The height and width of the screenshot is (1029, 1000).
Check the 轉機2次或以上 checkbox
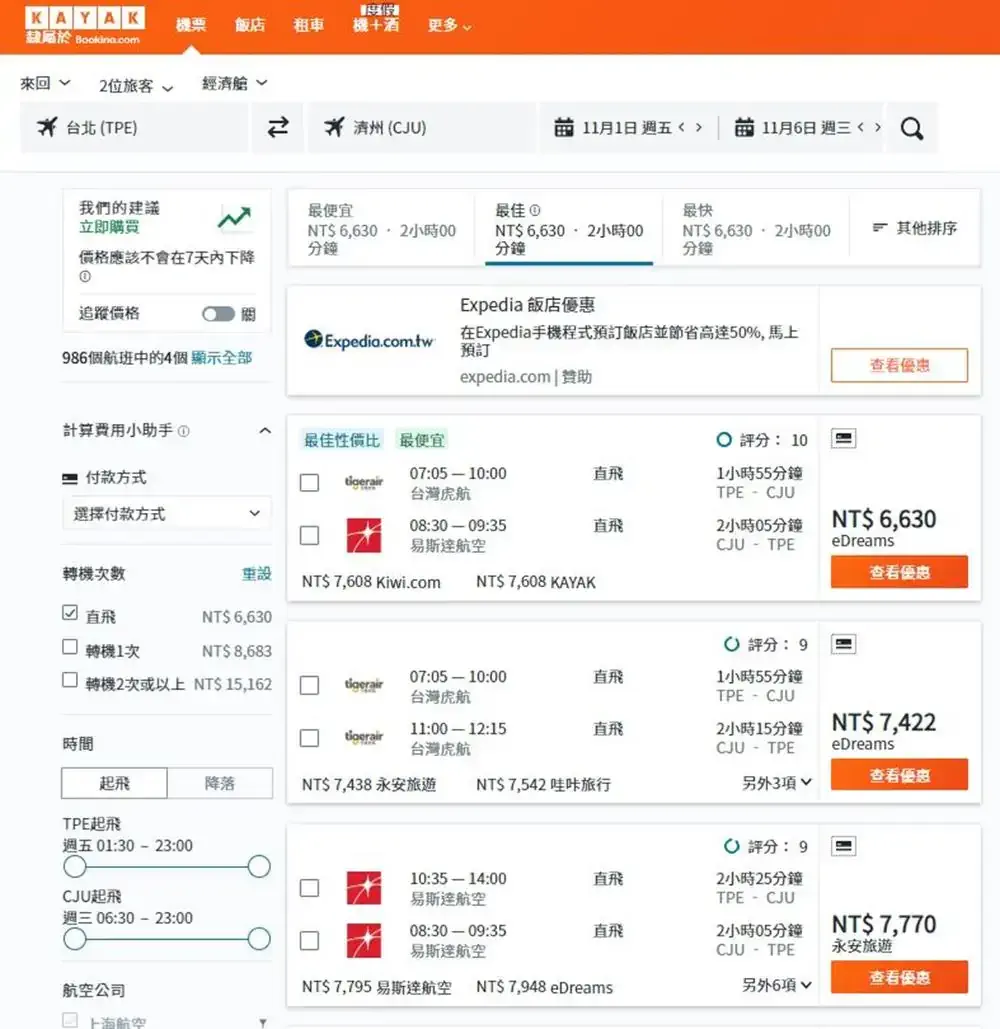[x=70, y=680]
